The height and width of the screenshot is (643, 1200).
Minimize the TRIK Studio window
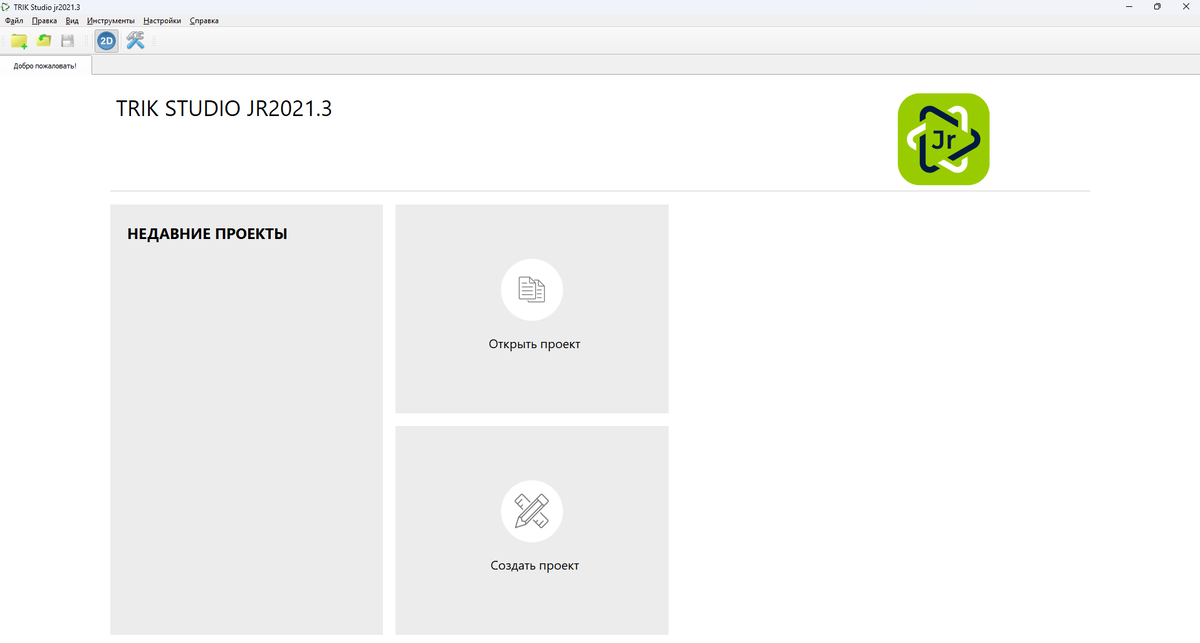(x=1129, y=7)
